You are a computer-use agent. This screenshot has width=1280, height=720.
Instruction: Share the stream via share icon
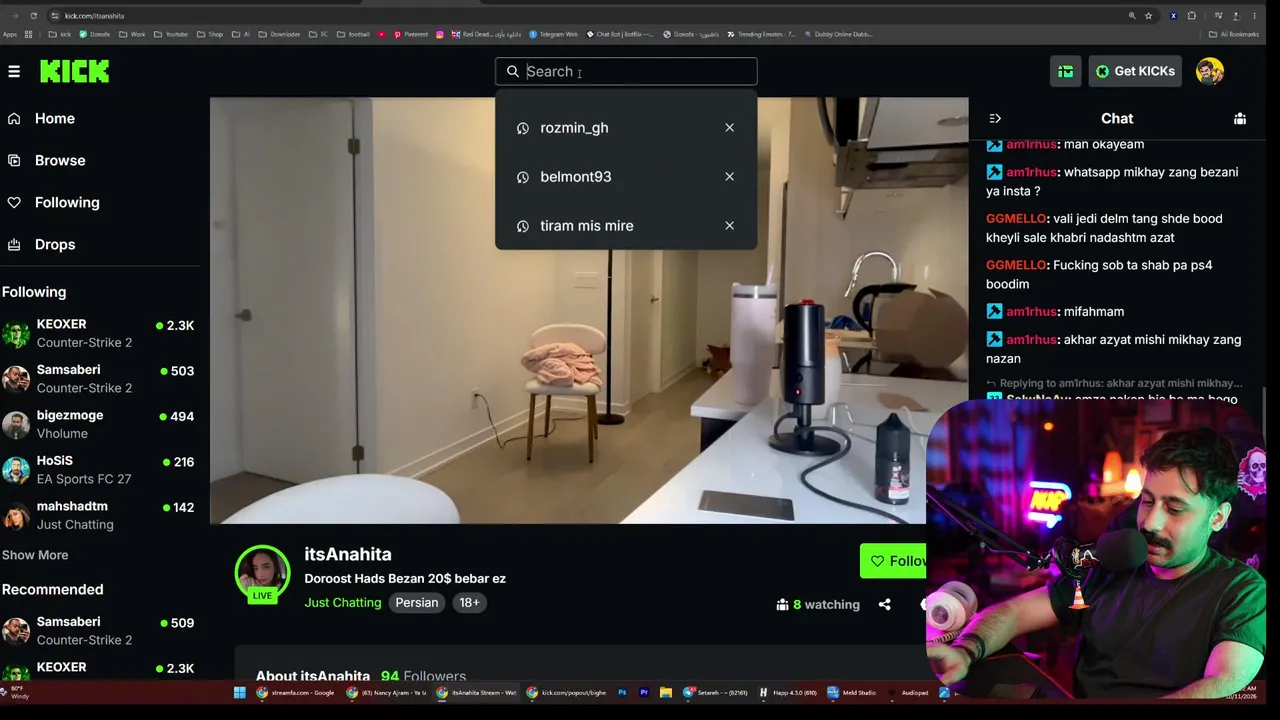point(884,604)
